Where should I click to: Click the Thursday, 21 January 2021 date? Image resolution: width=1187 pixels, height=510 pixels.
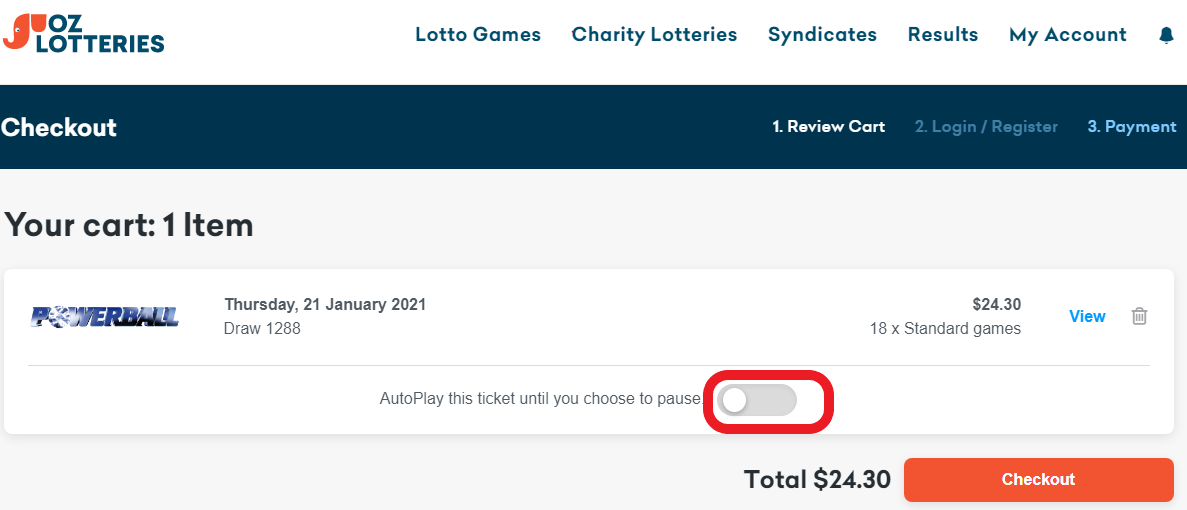tap(326, 305)
